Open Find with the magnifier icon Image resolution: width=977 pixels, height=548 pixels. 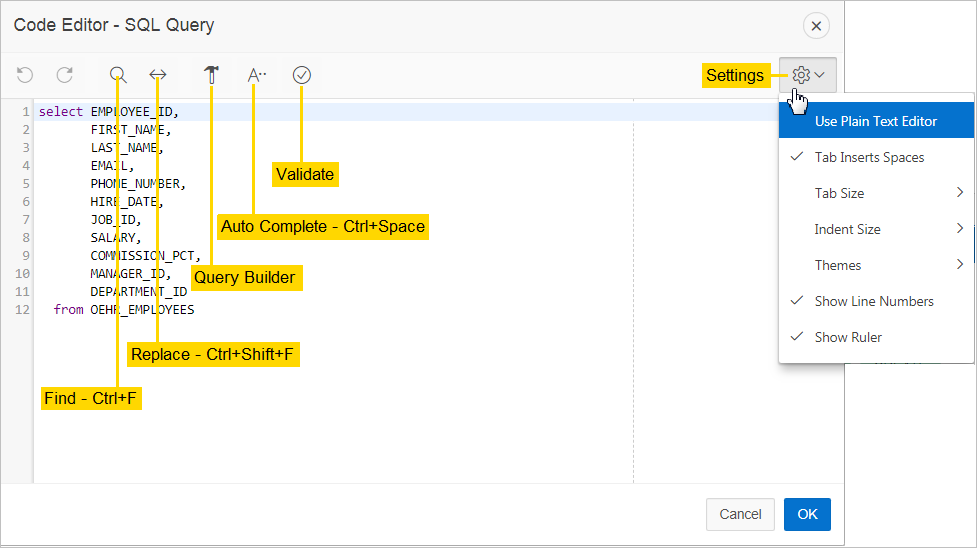(118, 75)
